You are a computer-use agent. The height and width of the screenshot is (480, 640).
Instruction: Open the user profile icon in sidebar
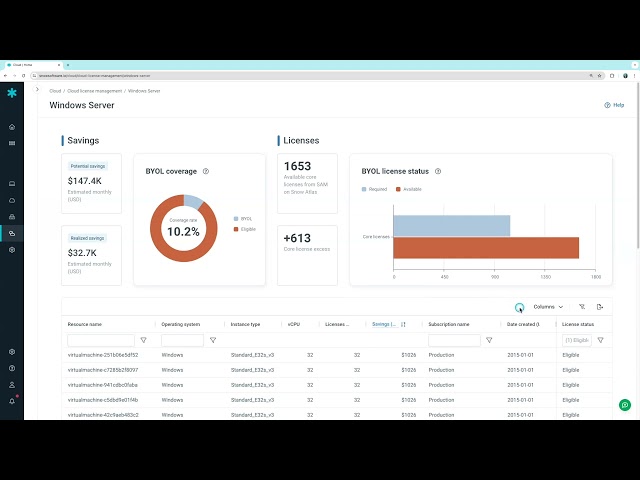[x=12, y=385]
